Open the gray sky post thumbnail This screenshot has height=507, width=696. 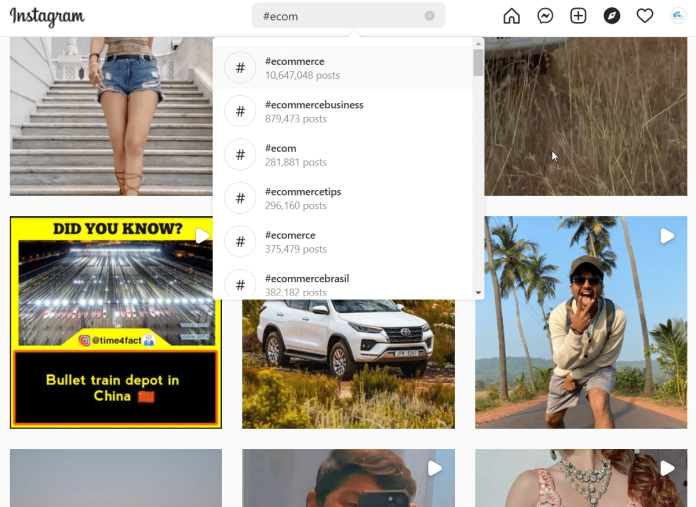(116, 478)
